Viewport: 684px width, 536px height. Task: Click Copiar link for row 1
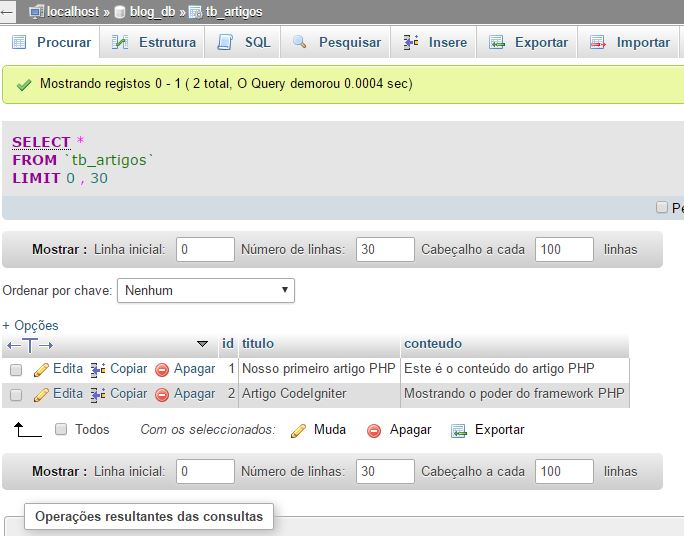point(128,369)
